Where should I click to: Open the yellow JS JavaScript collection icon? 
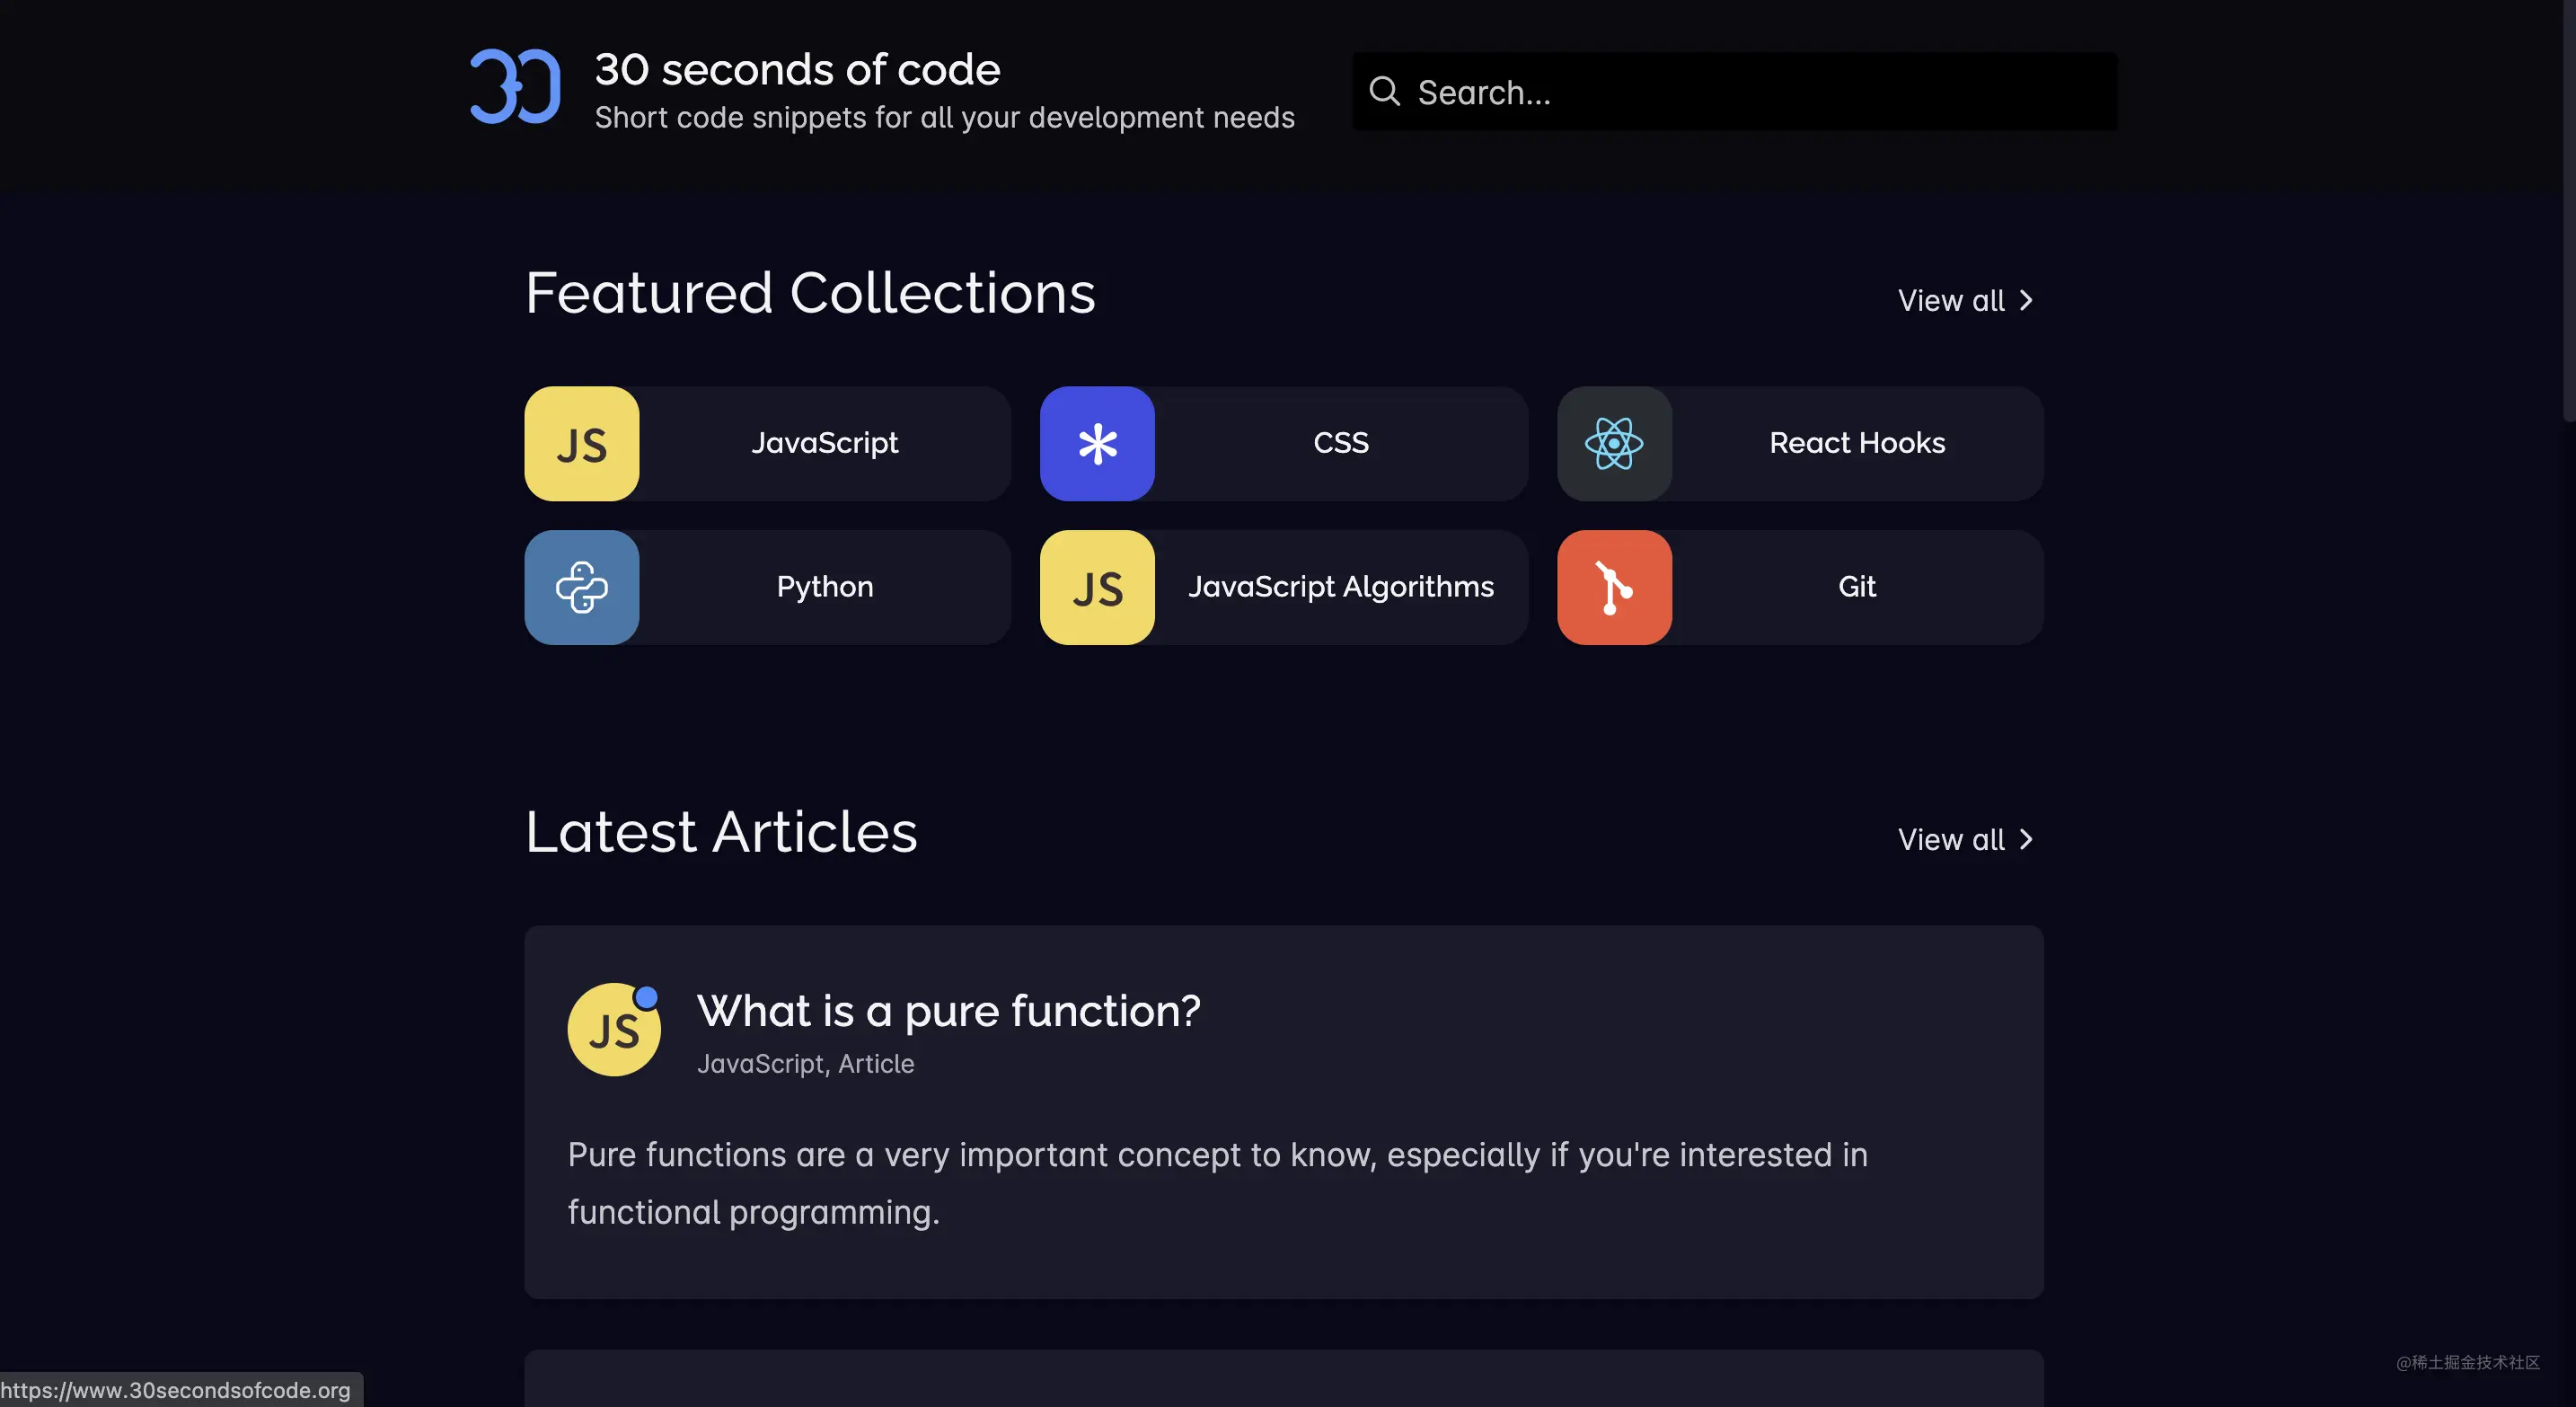(x=581, y=444)
